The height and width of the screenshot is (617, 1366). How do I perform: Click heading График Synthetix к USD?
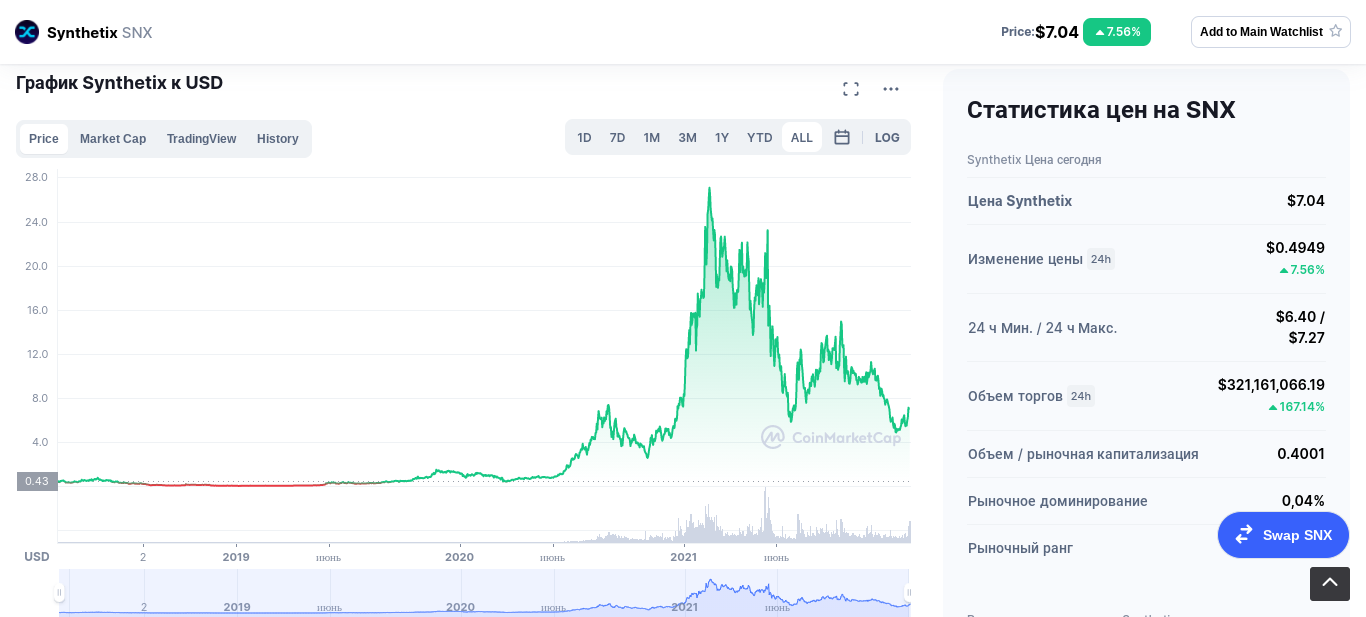[x=120, y=83]
